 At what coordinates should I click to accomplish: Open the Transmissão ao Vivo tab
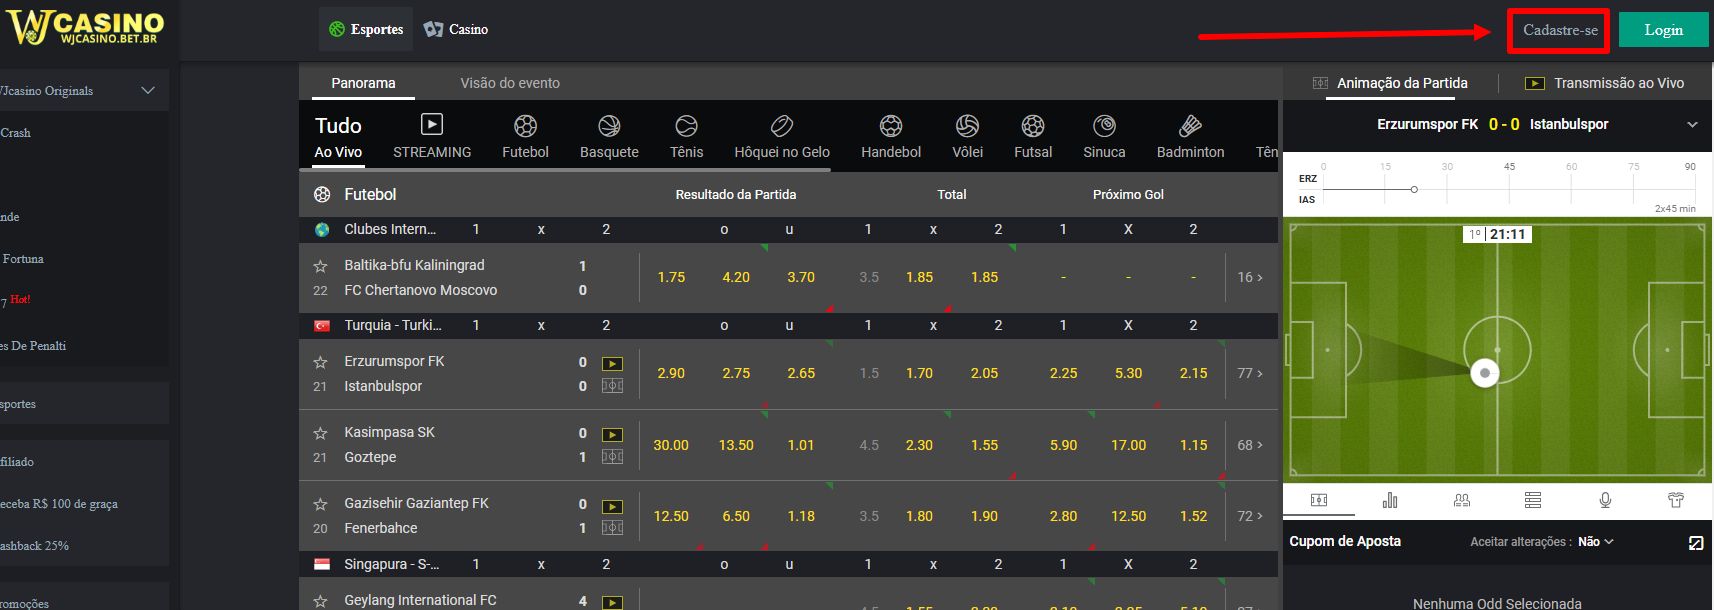tap(1604, 83)
